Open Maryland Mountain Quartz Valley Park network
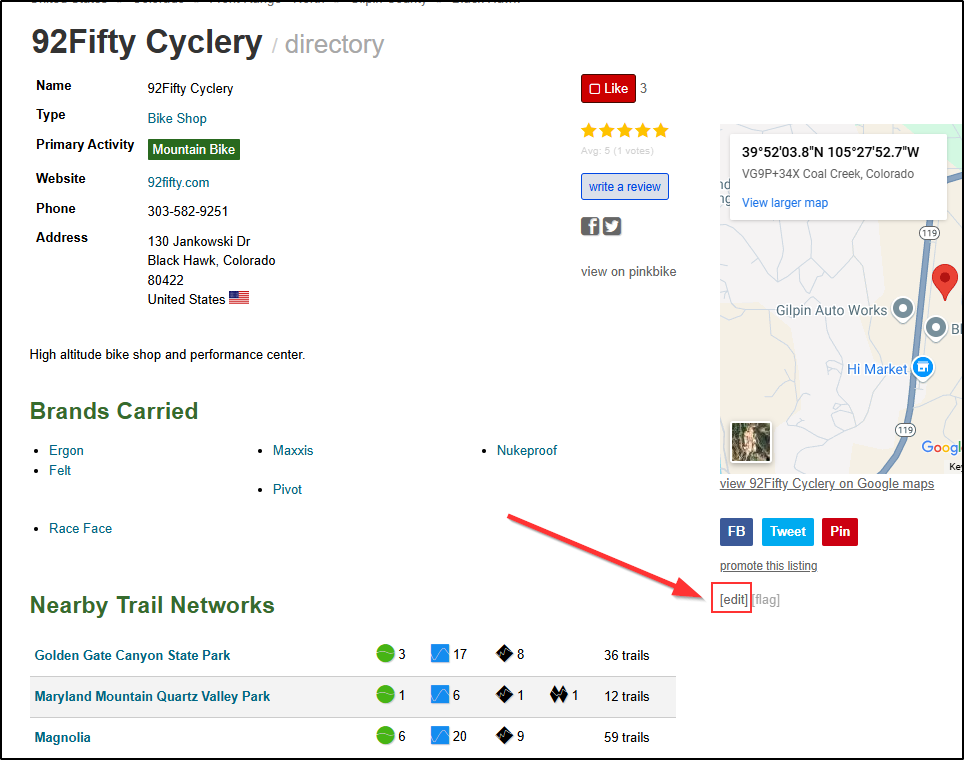Image resolution: width=964 pixels, height=760 pixels. coord(152,696)
